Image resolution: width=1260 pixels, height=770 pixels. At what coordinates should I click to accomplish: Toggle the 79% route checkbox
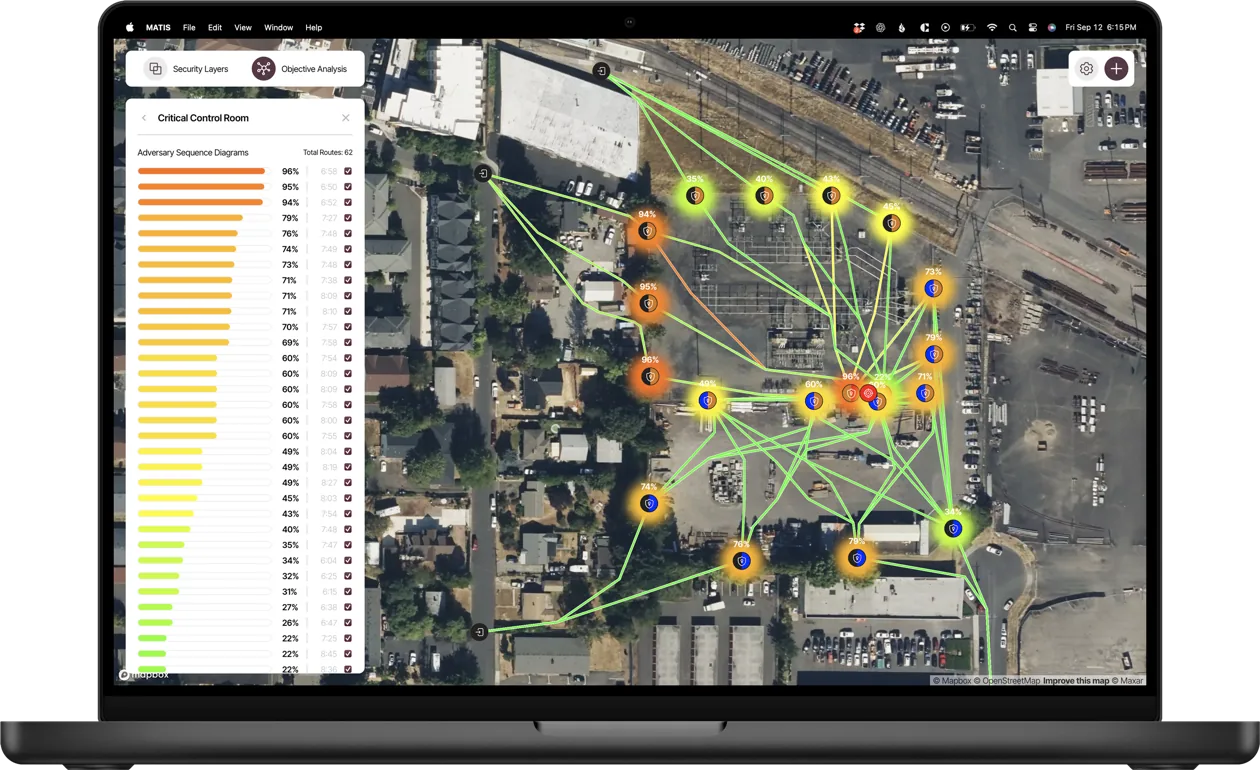point(348,218)
